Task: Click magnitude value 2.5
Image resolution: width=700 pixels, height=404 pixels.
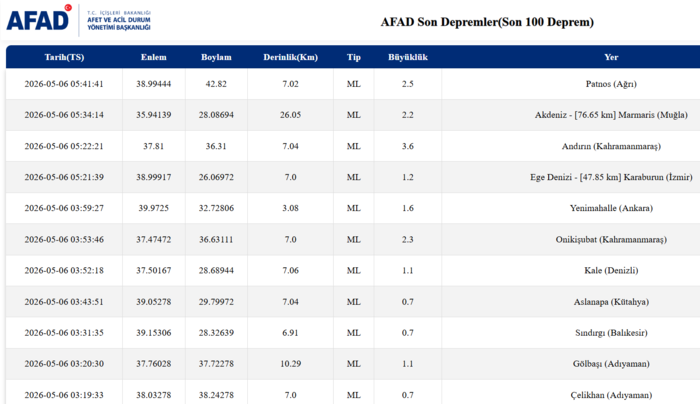Action: tap(408, 84)
